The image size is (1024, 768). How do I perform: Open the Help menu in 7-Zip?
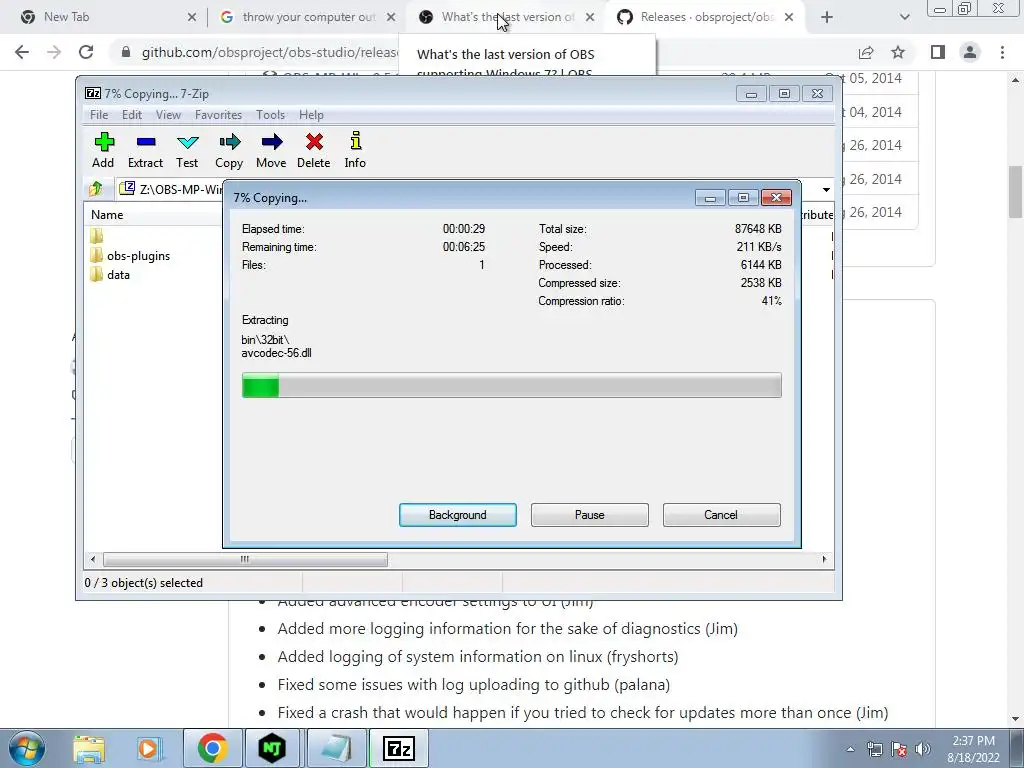(312, 115)
